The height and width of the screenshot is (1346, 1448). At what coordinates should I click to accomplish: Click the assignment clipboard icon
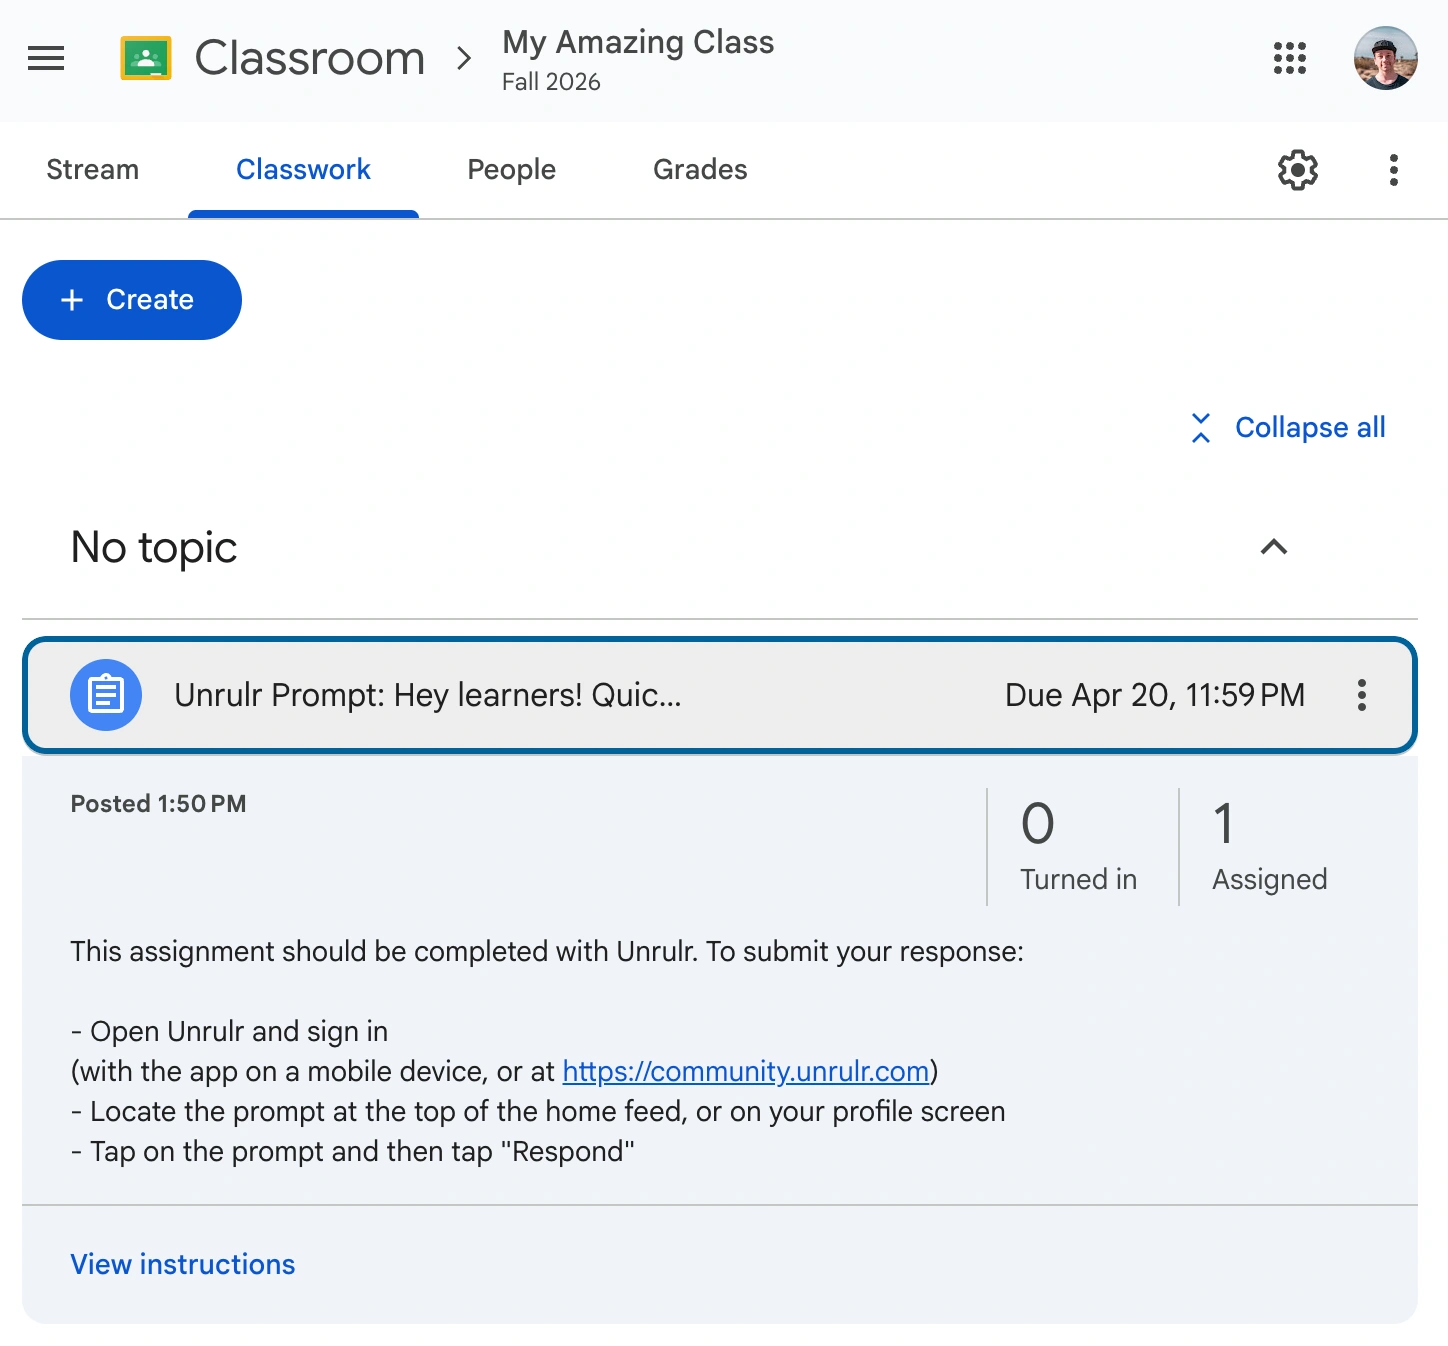pos(106,695)
